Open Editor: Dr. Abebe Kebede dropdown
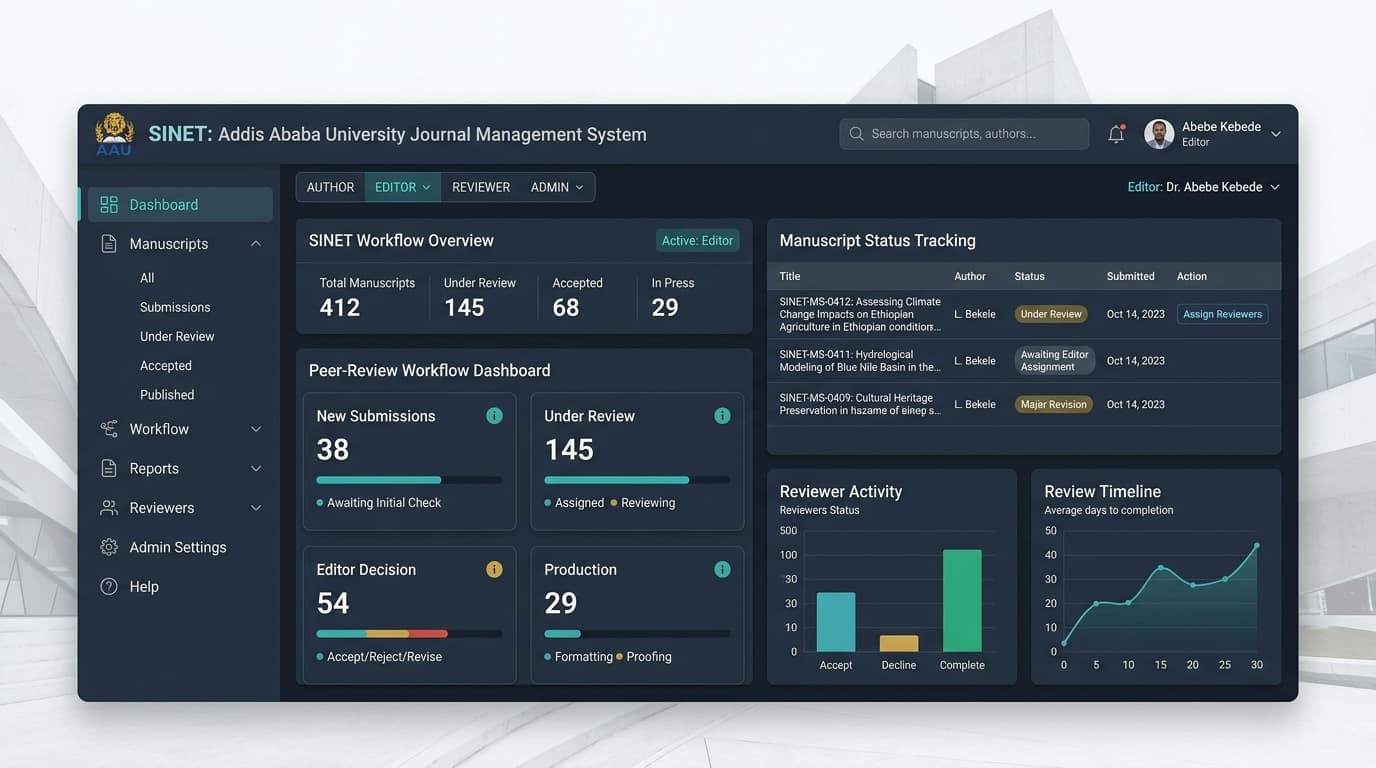Screen dimensions: 1376x768 click(x=1203, y=187)
